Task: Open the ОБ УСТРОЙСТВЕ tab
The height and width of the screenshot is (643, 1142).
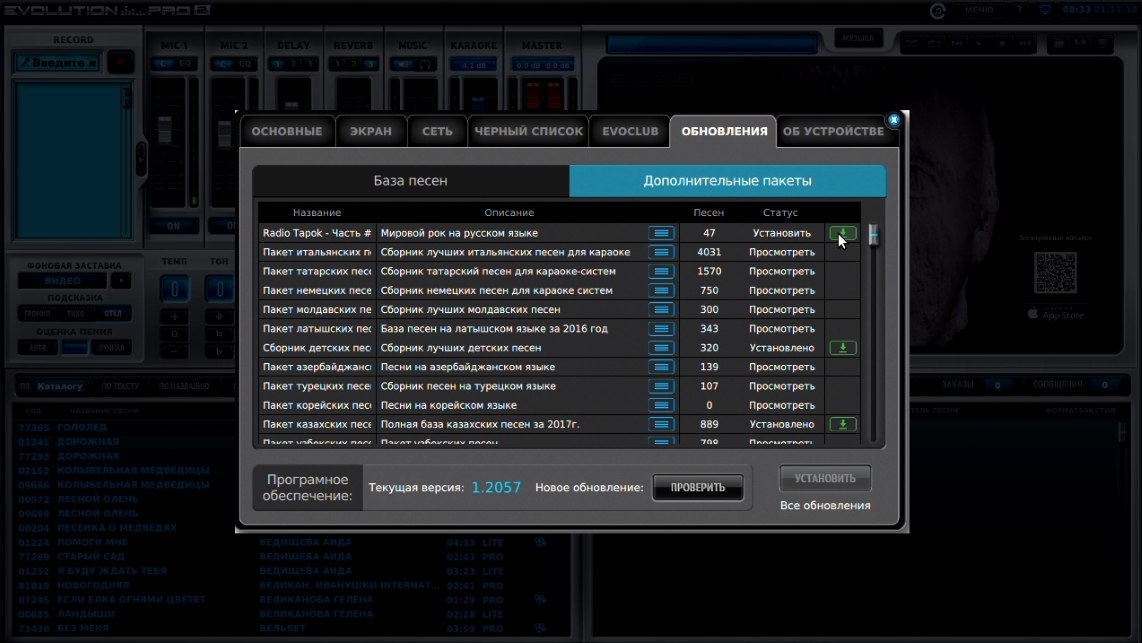Action: [x=833, y=131]
